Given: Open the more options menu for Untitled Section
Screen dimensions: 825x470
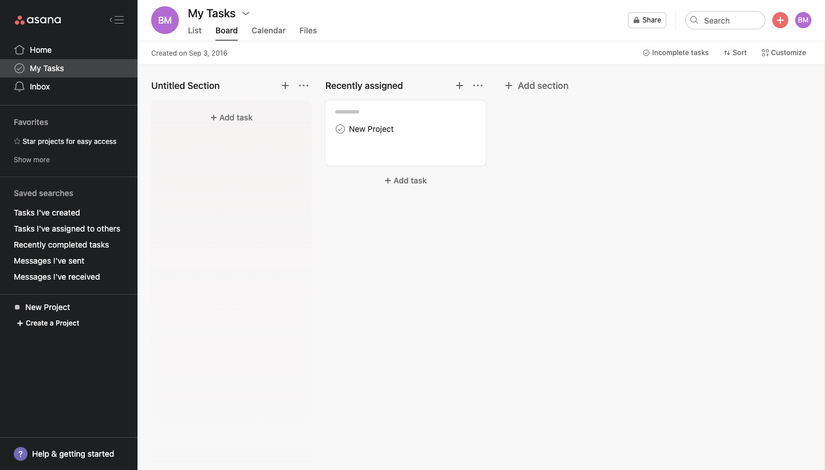Looking at the screenshot, I should pyautogui.click(x=304, y=85).
